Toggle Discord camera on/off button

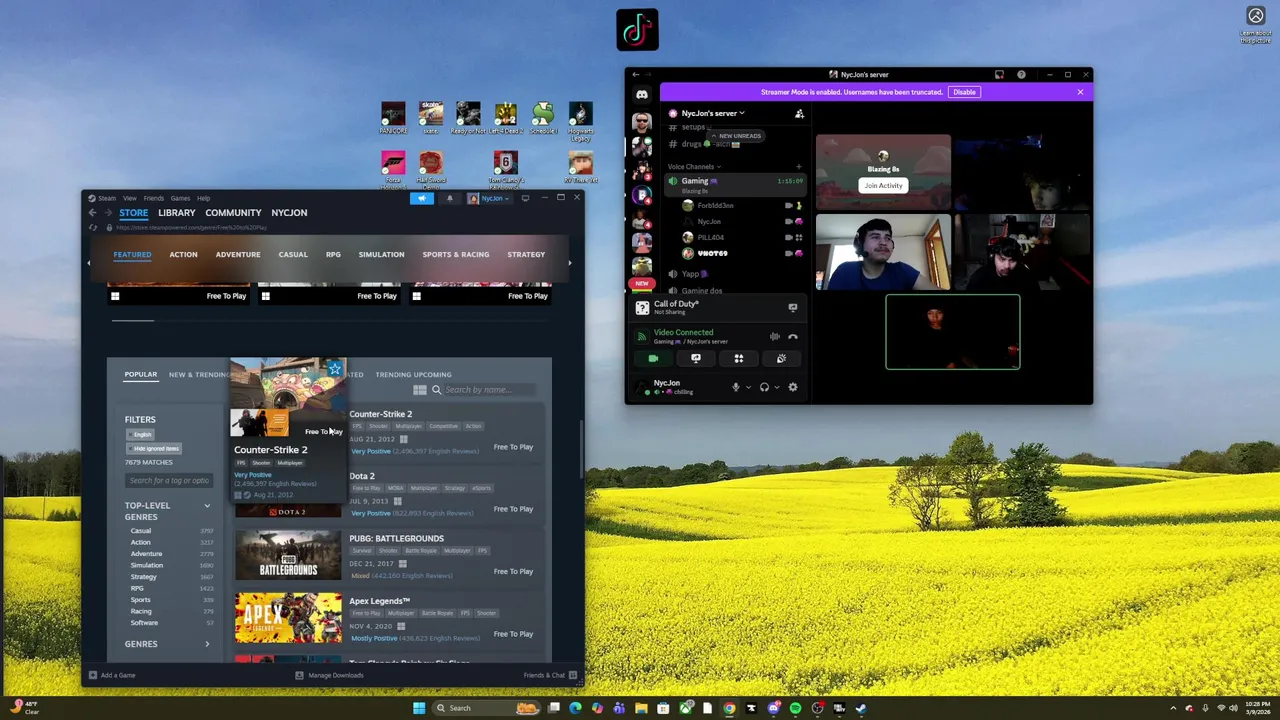(x=653, y=358)
